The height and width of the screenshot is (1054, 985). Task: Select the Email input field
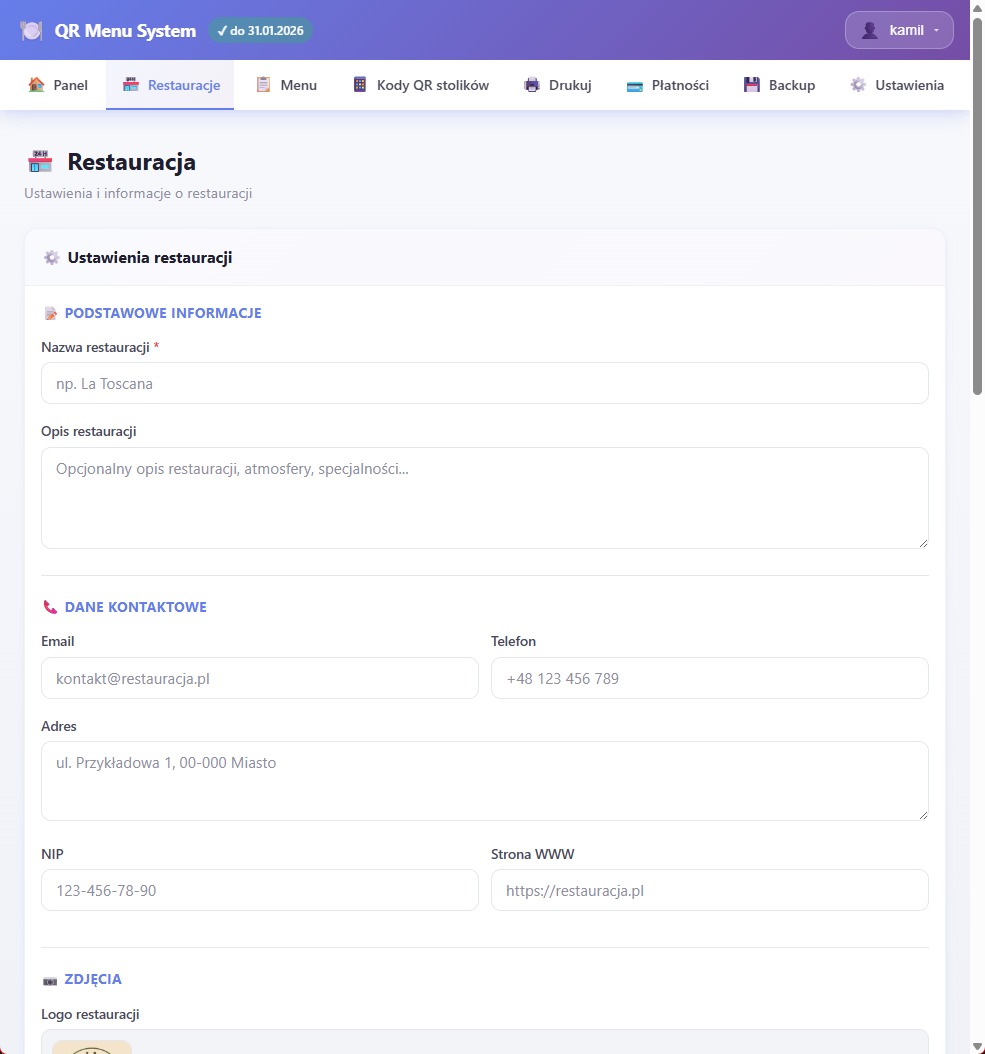pyautogui.click(x=259, y=678)
